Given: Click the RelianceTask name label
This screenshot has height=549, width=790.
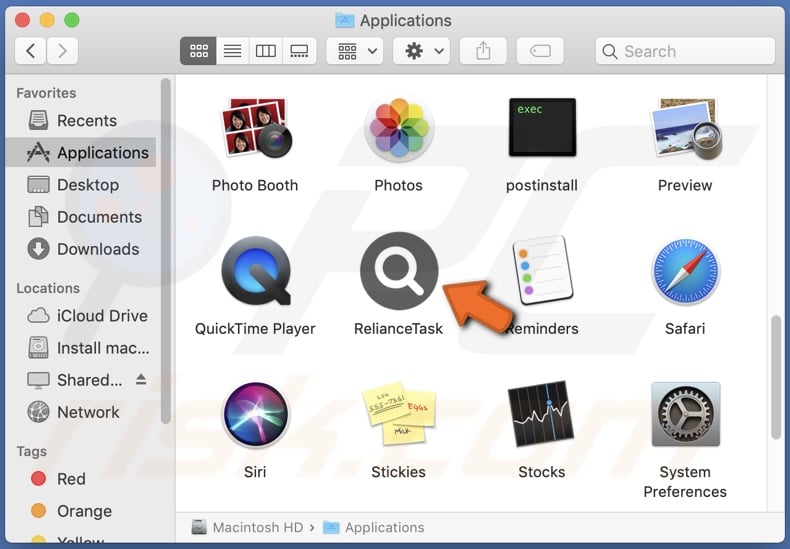Looking at the screenshot, I should 398,328.
